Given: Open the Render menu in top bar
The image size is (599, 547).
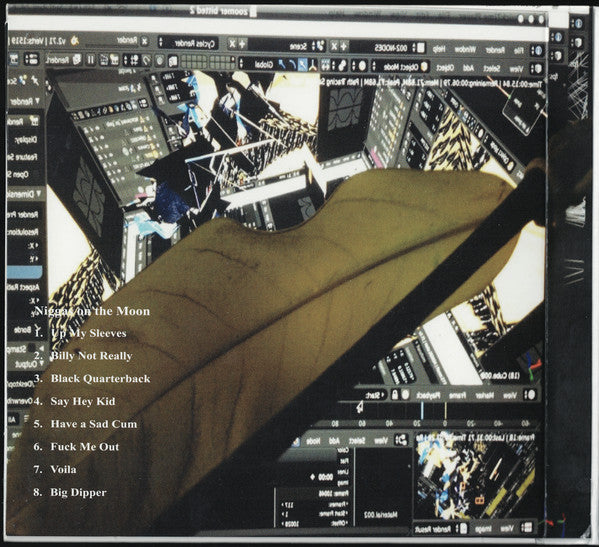Looking at the screenshot, I should coord(495,50).
